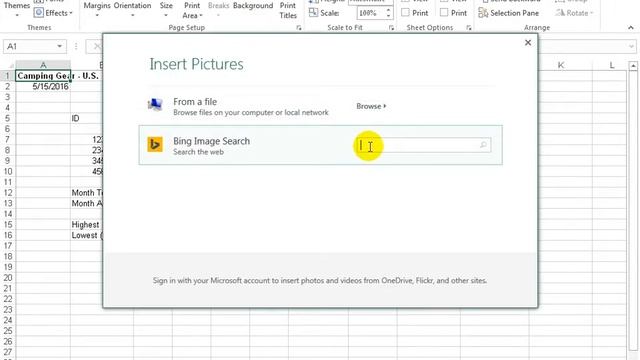Click the Print Titles button

coord(288,11)
